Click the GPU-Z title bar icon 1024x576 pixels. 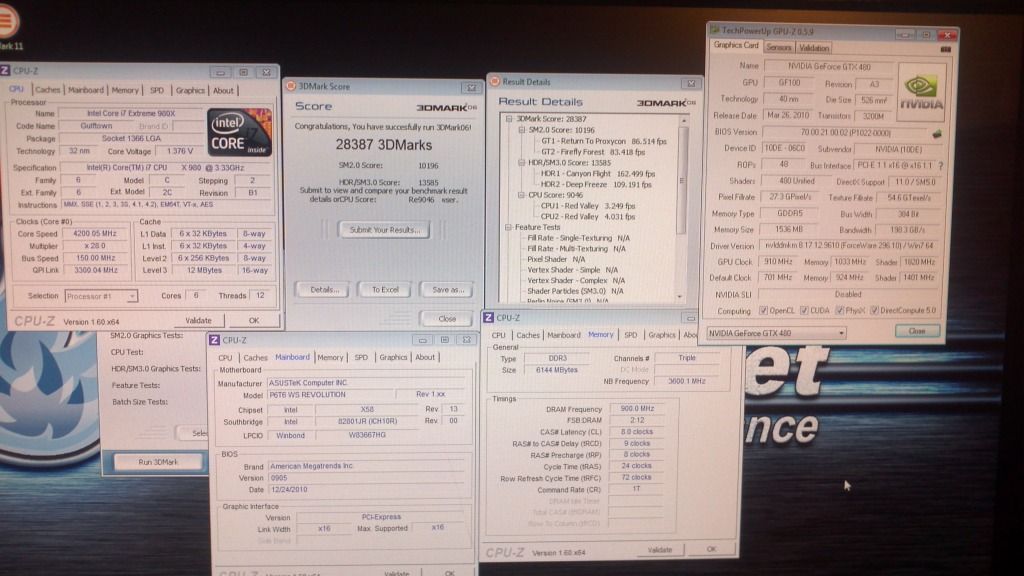pos(714,30)
